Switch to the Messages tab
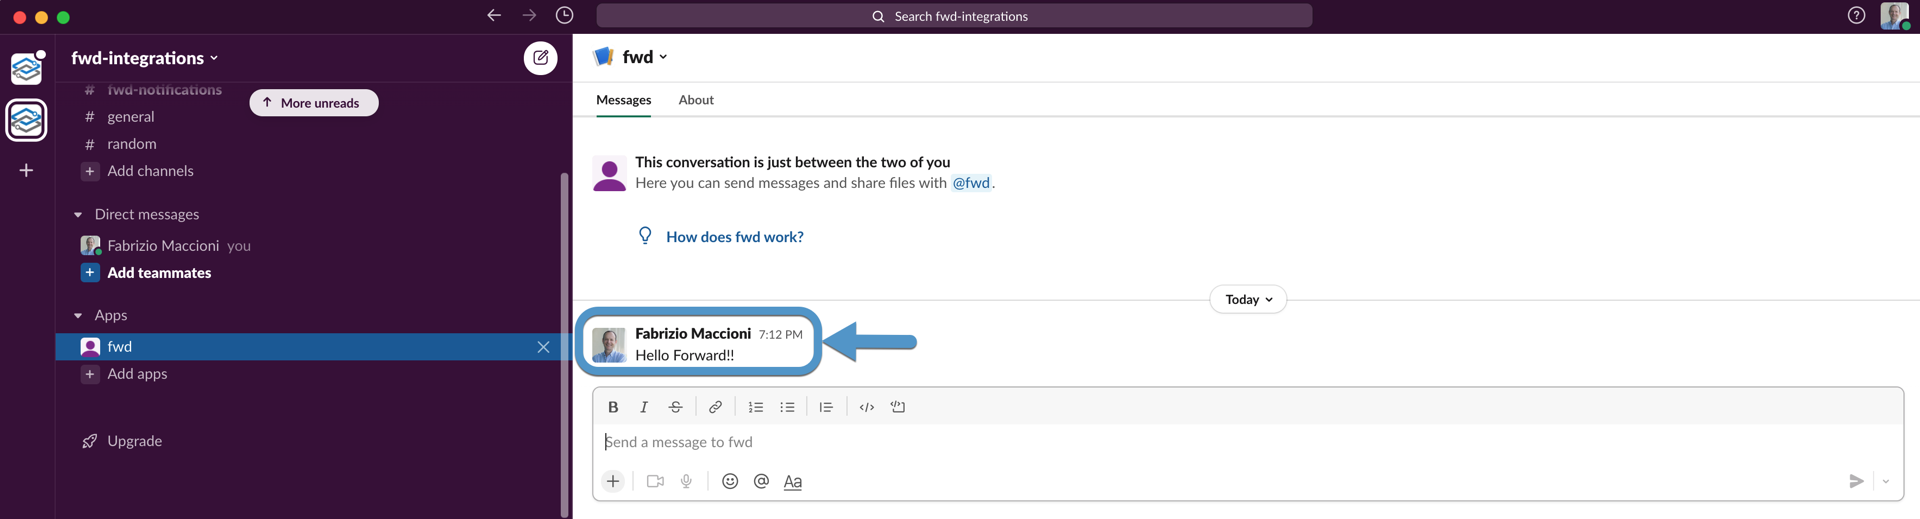Viewport: 1920px width, 519px height. click(623, 100)
